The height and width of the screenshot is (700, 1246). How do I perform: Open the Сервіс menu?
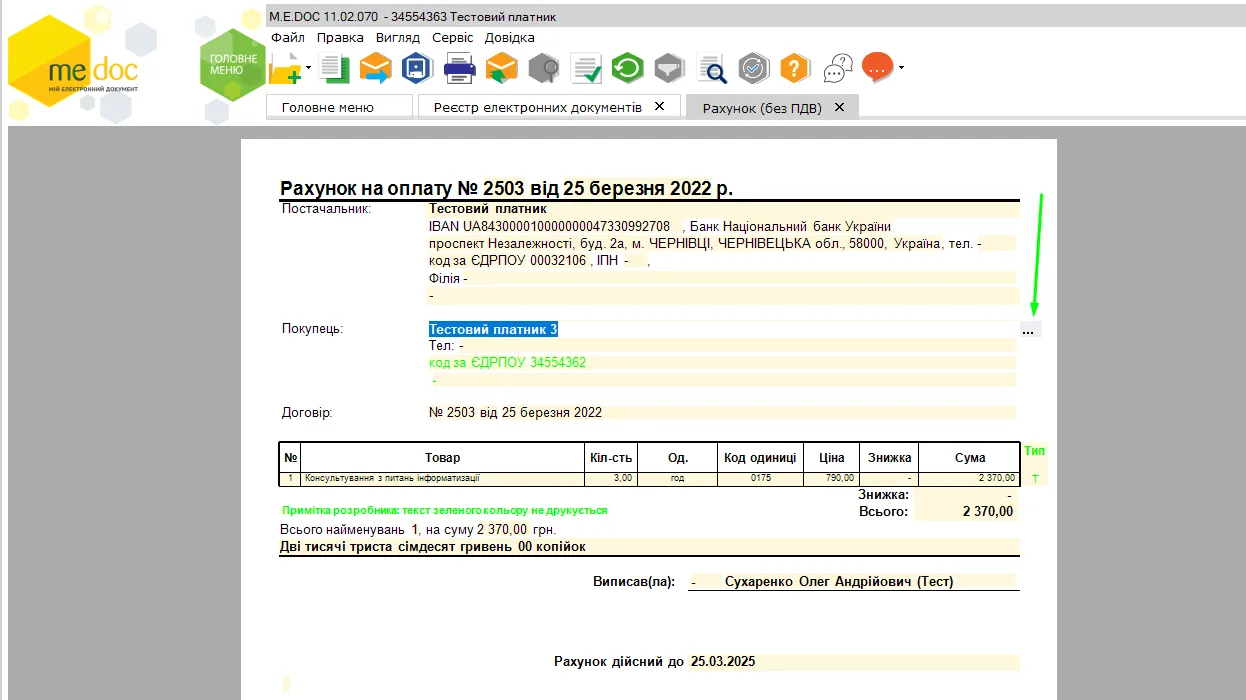pyautogui.click(x=453, y=37)
